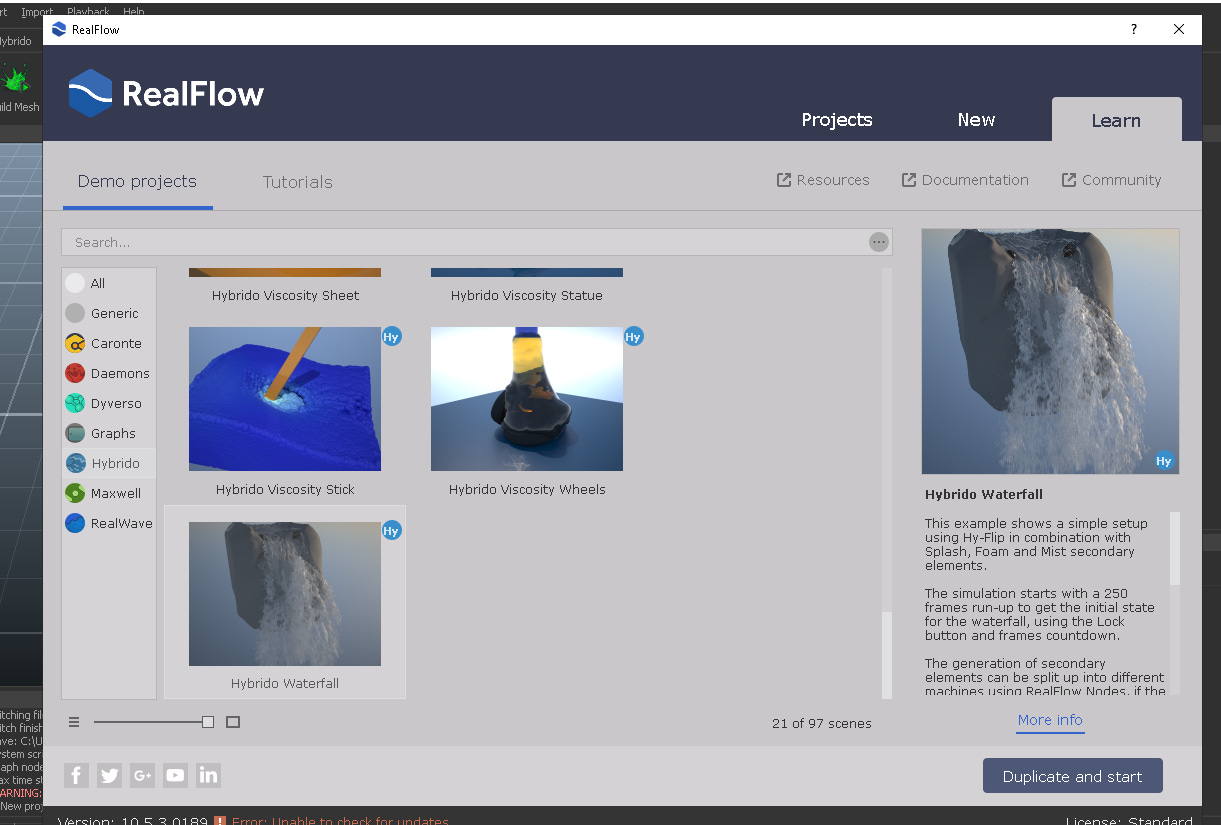The image size is (1221, 825).
Task: Click the search options ellipsis icon
Action: pyautogui.click(x=879, y=242)
